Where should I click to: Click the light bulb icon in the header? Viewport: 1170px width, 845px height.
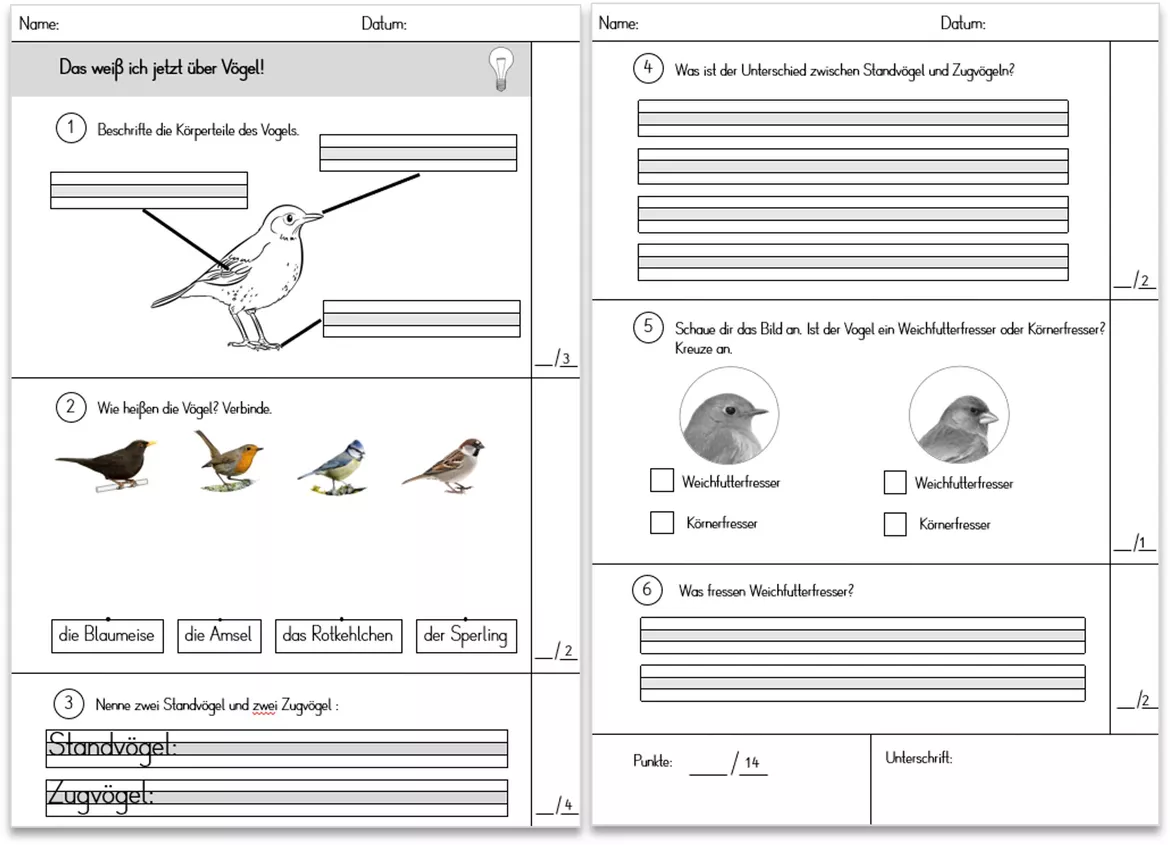(x=501, y=69)
